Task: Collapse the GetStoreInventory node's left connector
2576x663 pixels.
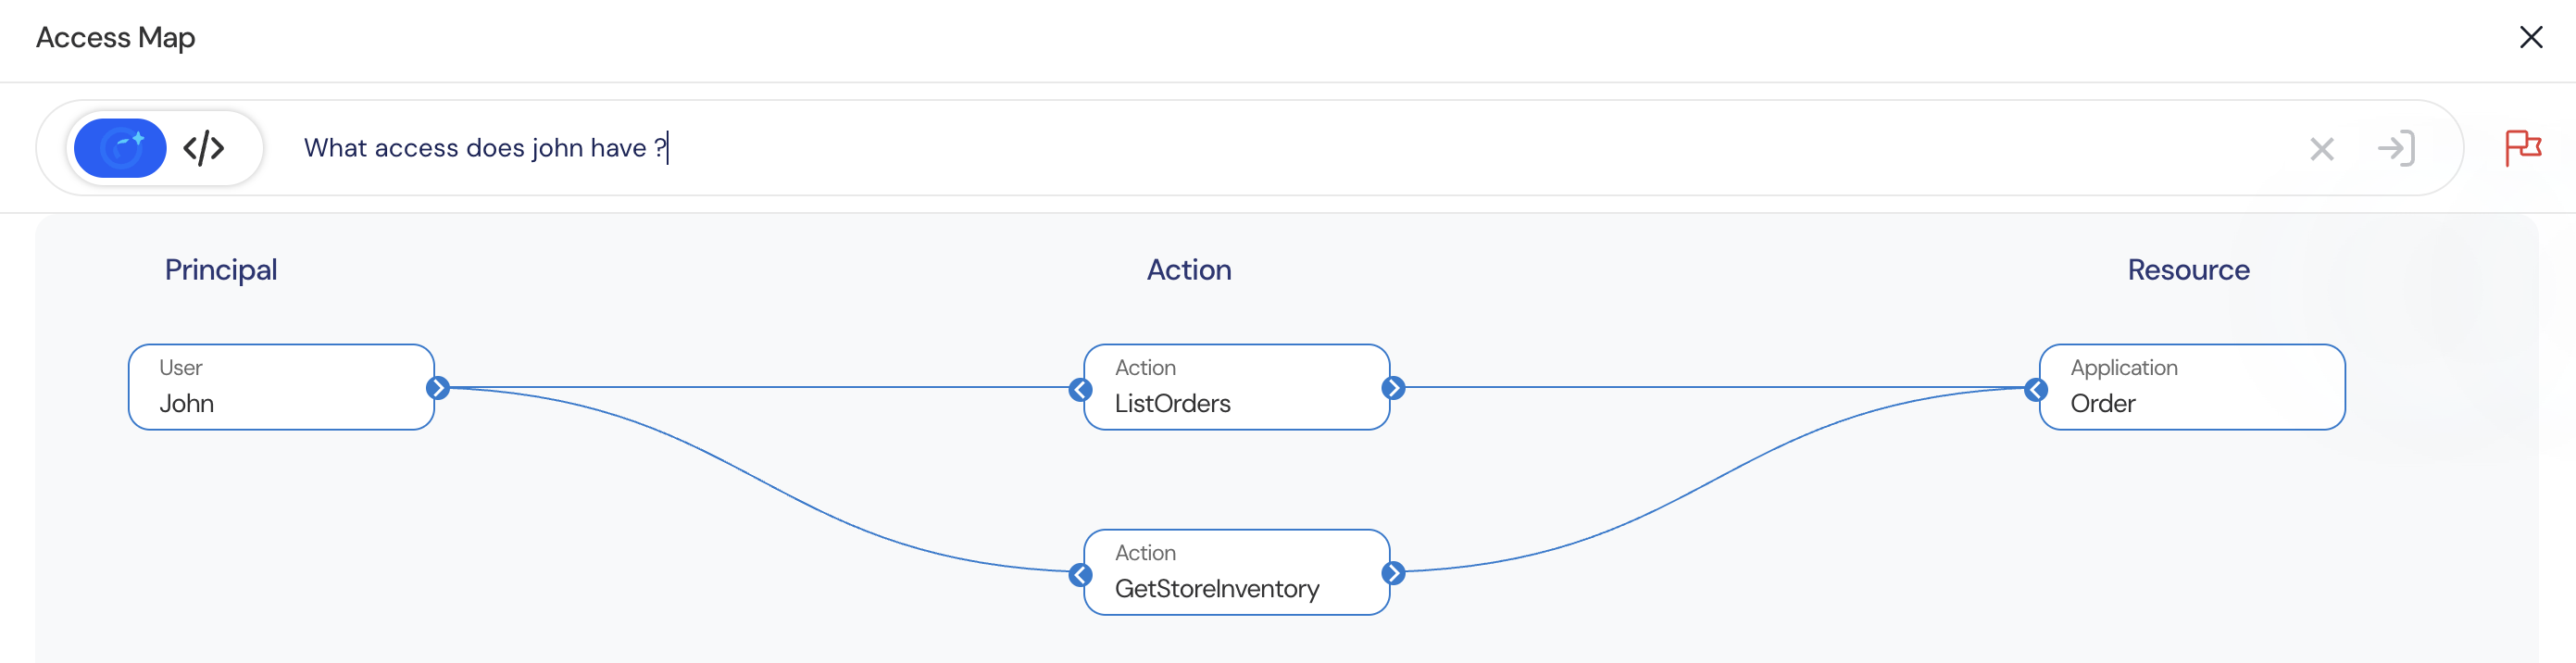Action: (1080, 574)
